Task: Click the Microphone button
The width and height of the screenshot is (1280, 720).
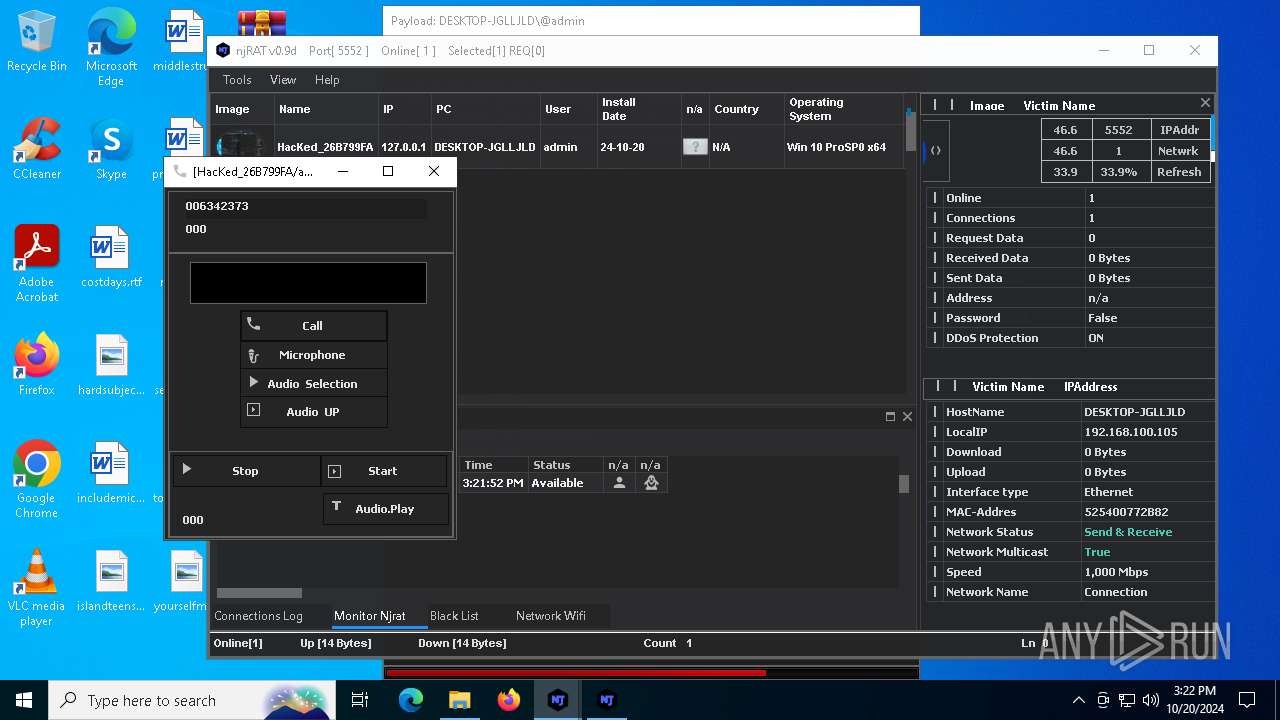Action: coord(313,355)
